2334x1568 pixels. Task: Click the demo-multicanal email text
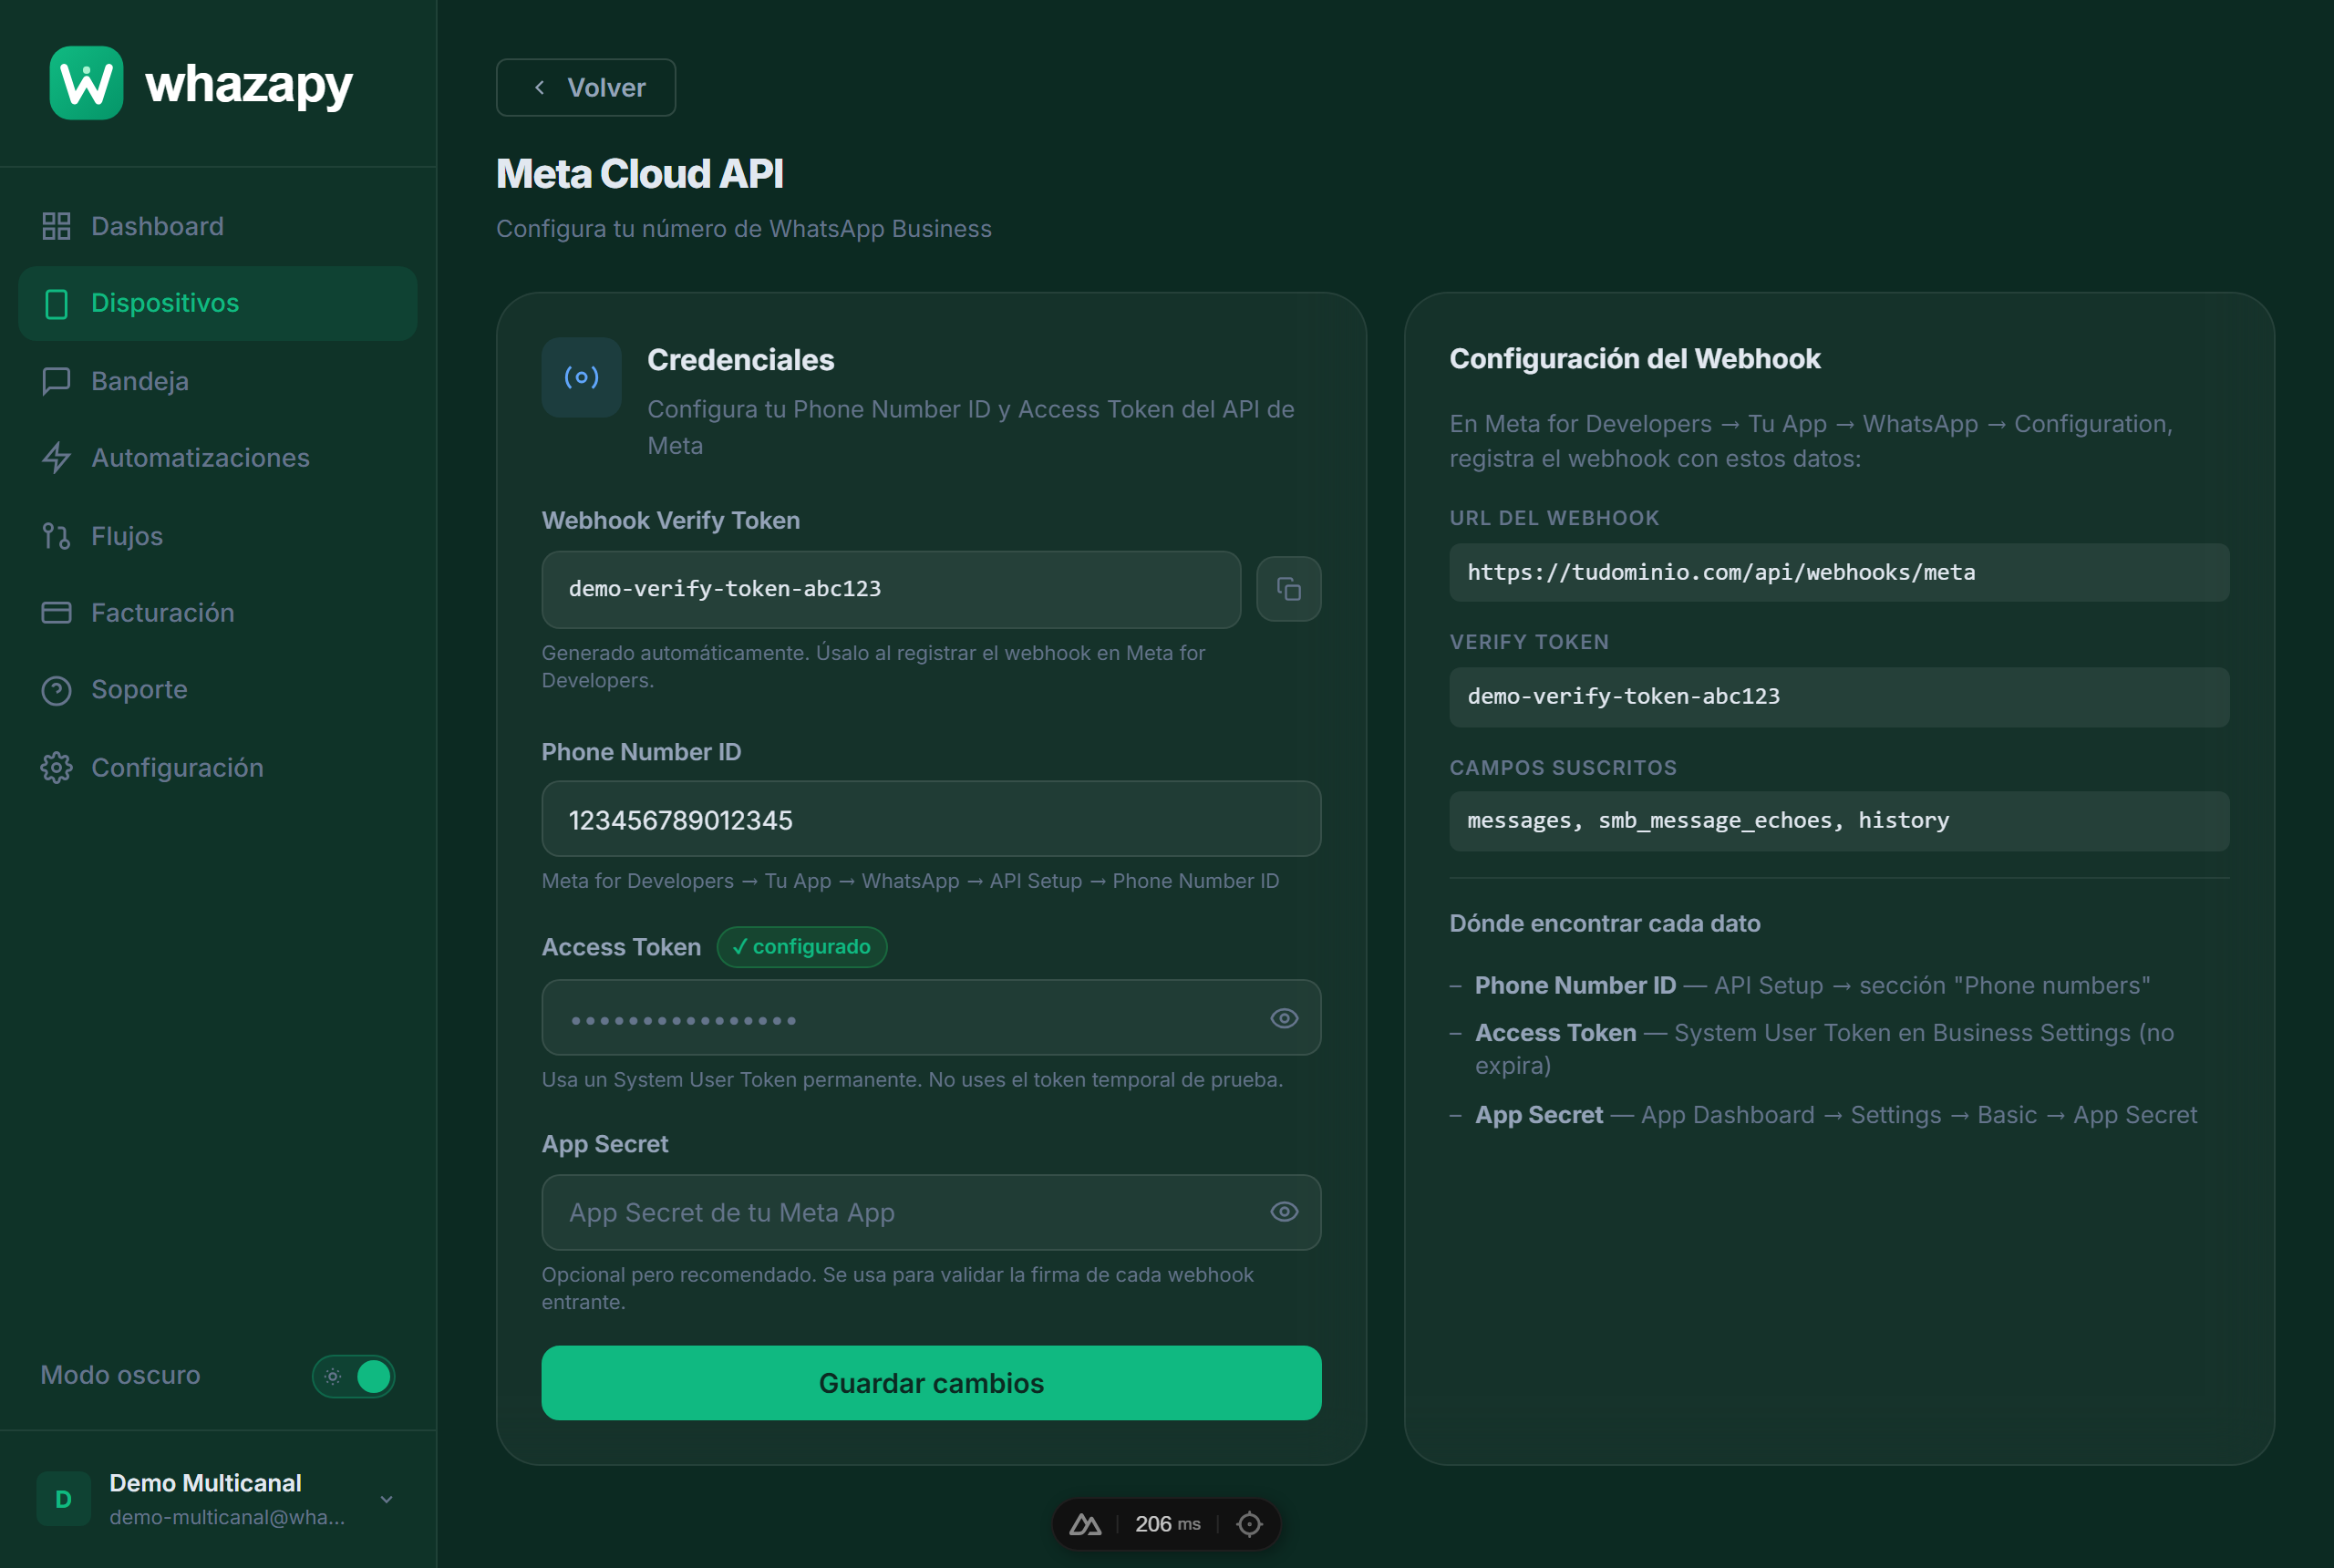[x=227, y=1517]
